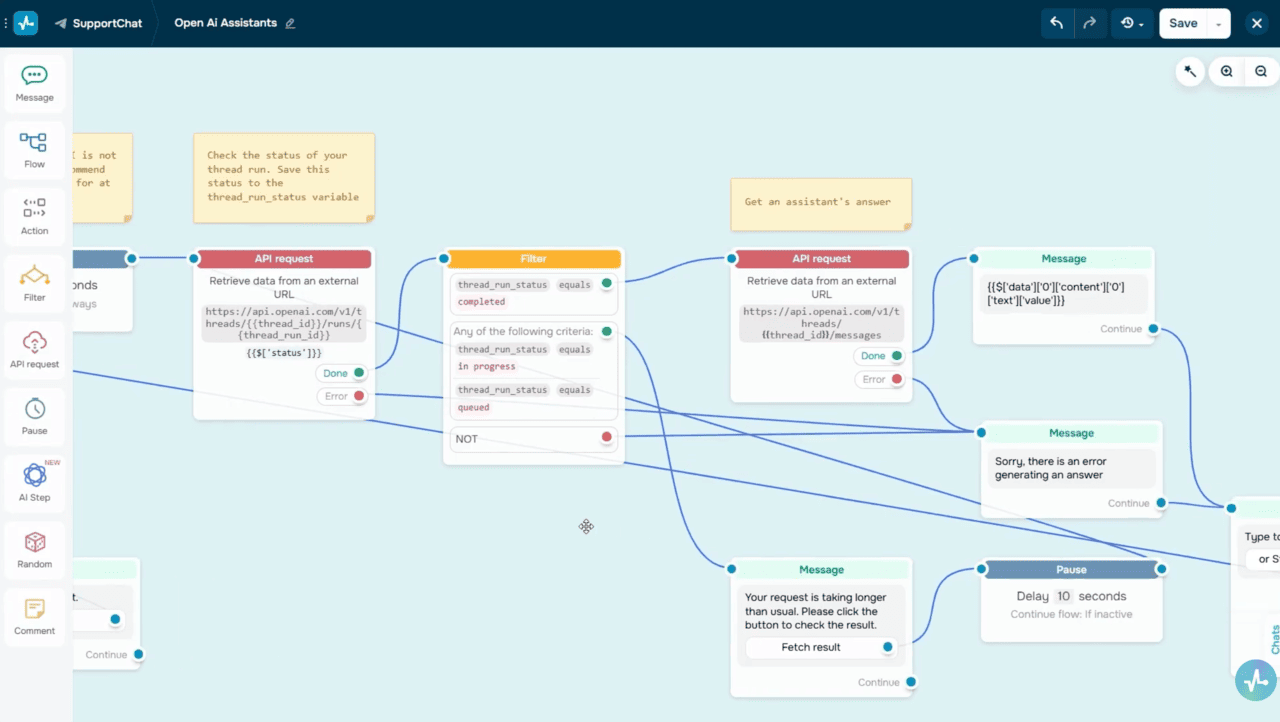Zoom in on the flow canvas
Viewport: 1280px width, 722px height.
(x=1226, y=71)
